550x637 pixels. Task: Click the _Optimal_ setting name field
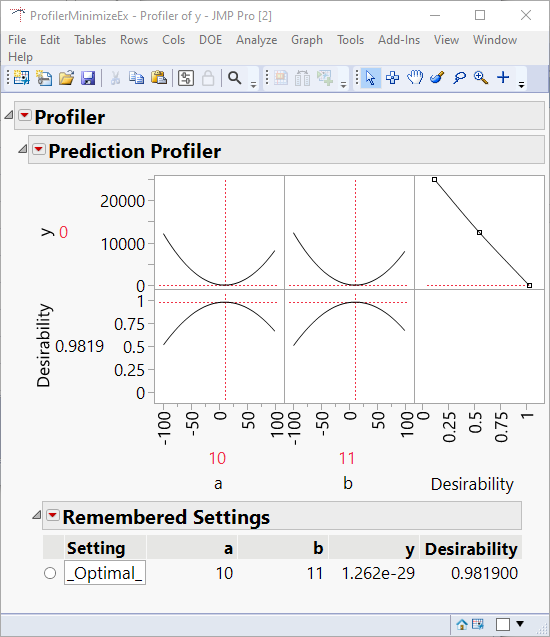pos(105,573)
